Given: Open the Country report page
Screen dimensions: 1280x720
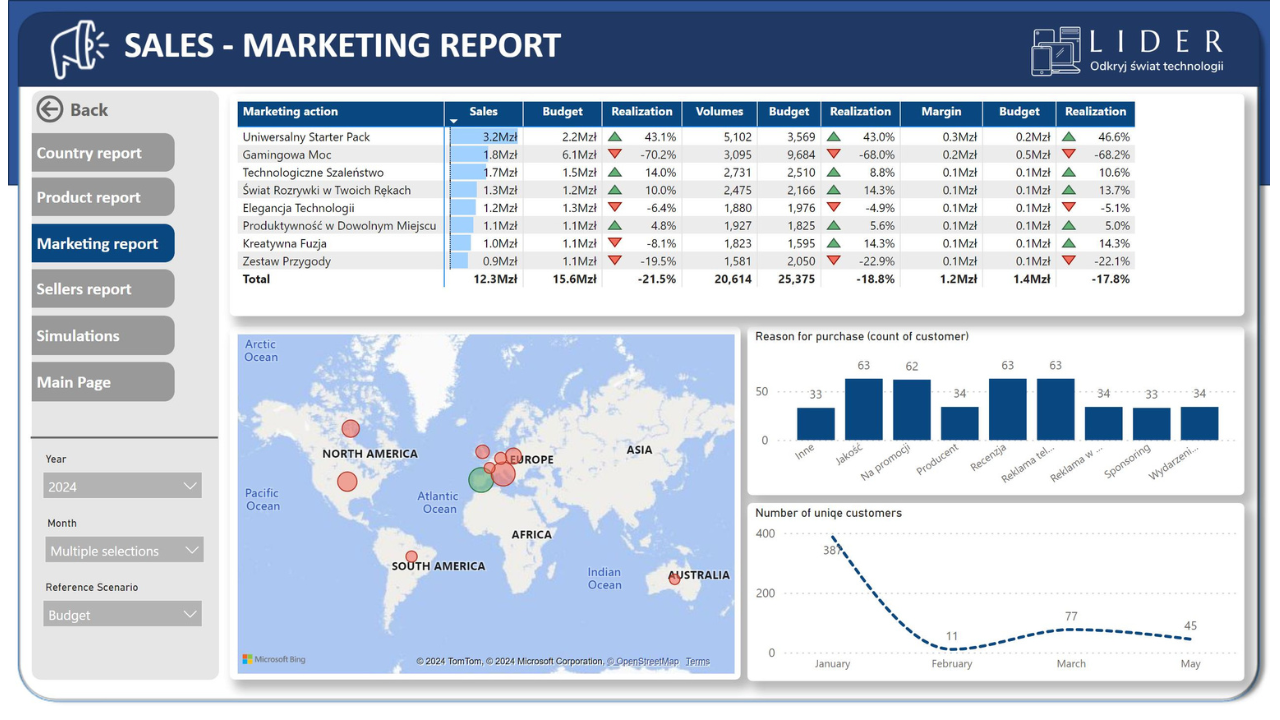Looking at the screenshot, I should click(x=103, y=153).
